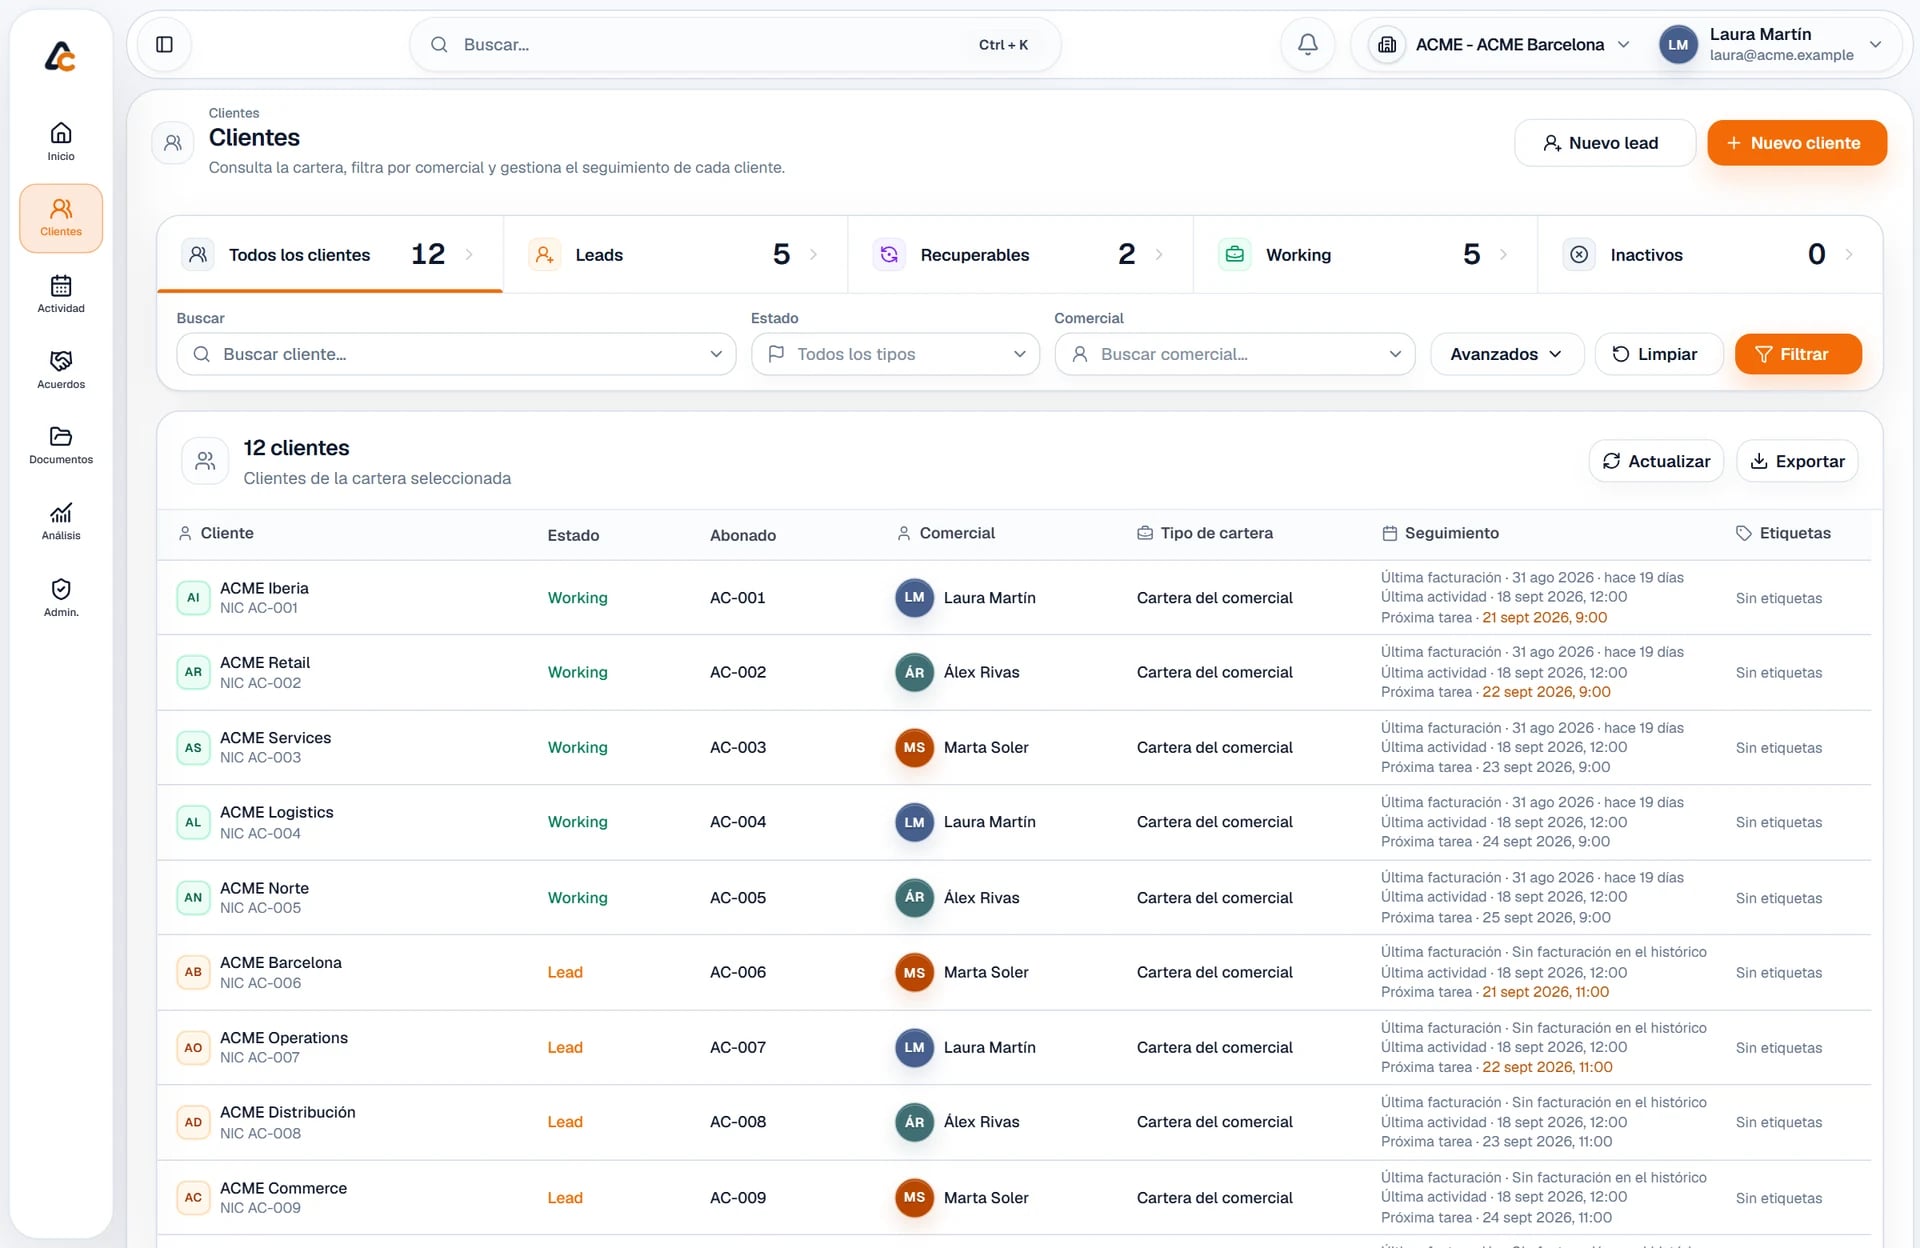Open Acuerdos handshake in sidebar
The width and height of the screenshot is (1920, 1248).
coord(61,370)
